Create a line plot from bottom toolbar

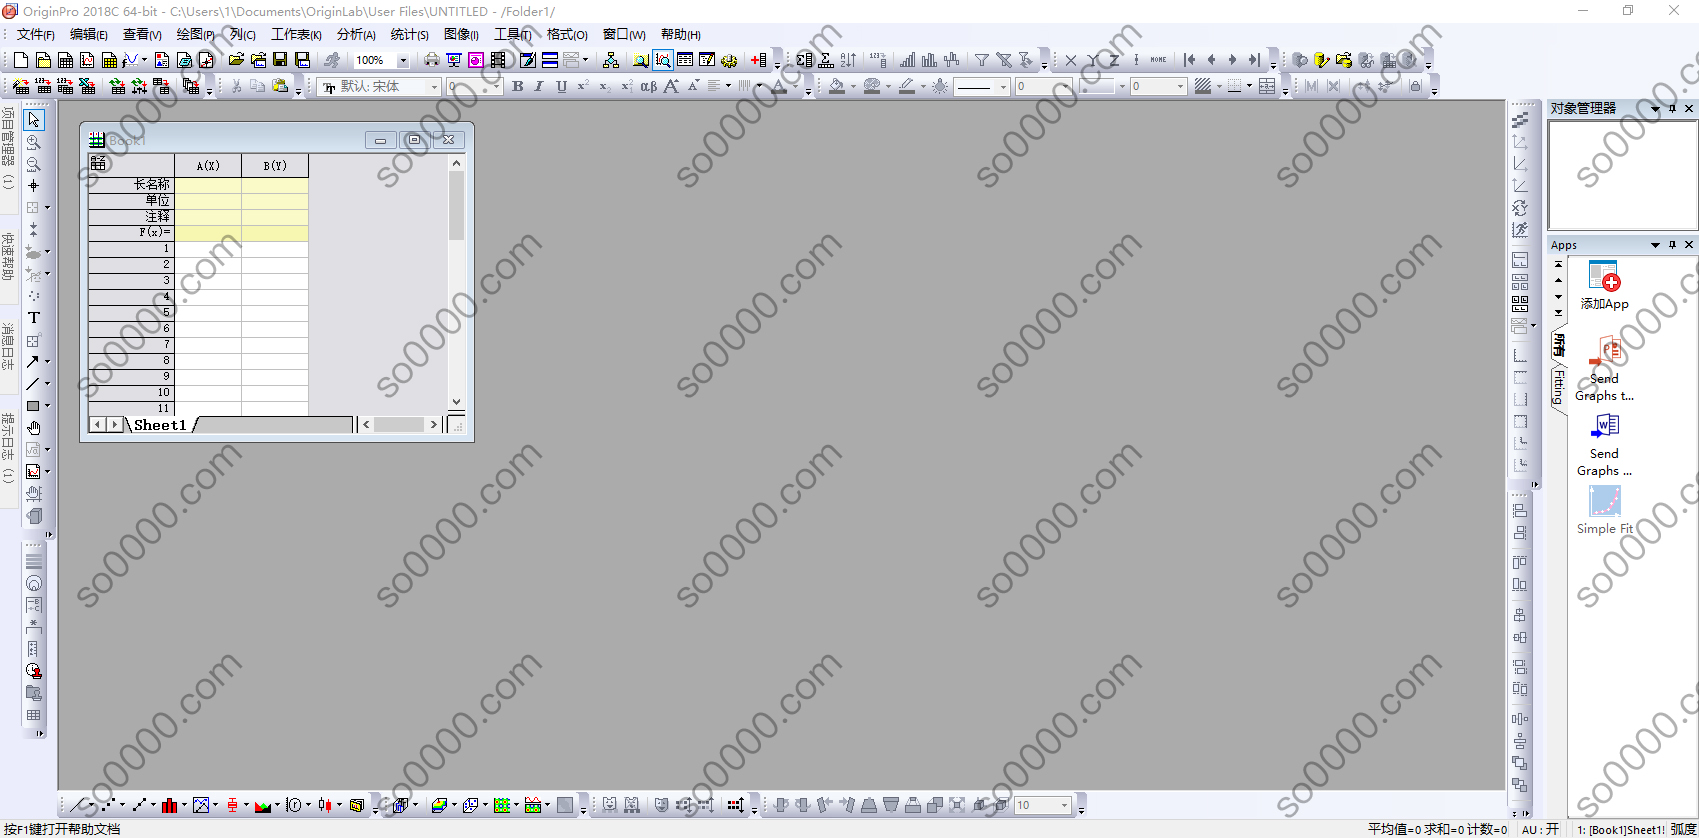tap(79, 805)
